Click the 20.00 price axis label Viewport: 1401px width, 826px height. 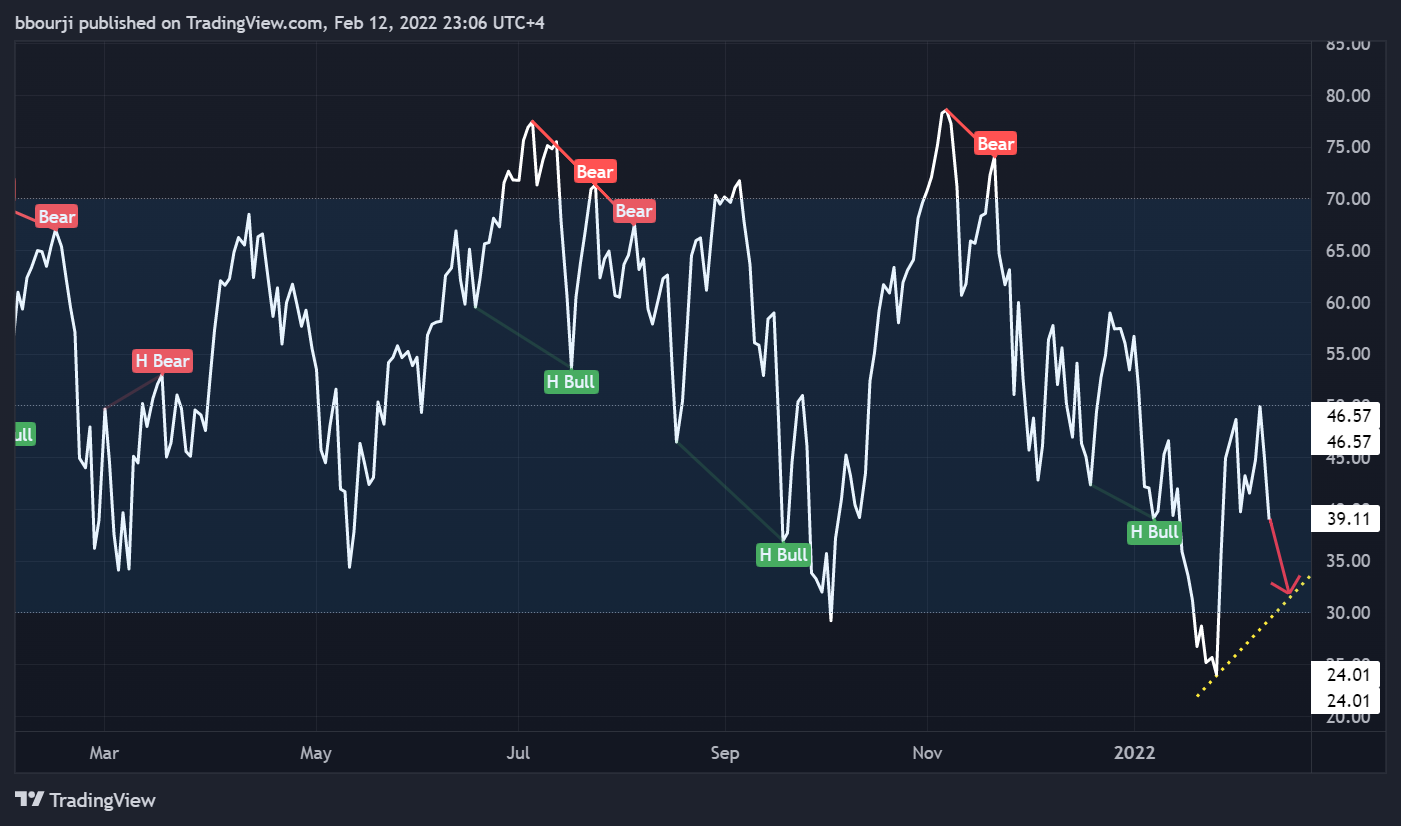coord(1349,717)
